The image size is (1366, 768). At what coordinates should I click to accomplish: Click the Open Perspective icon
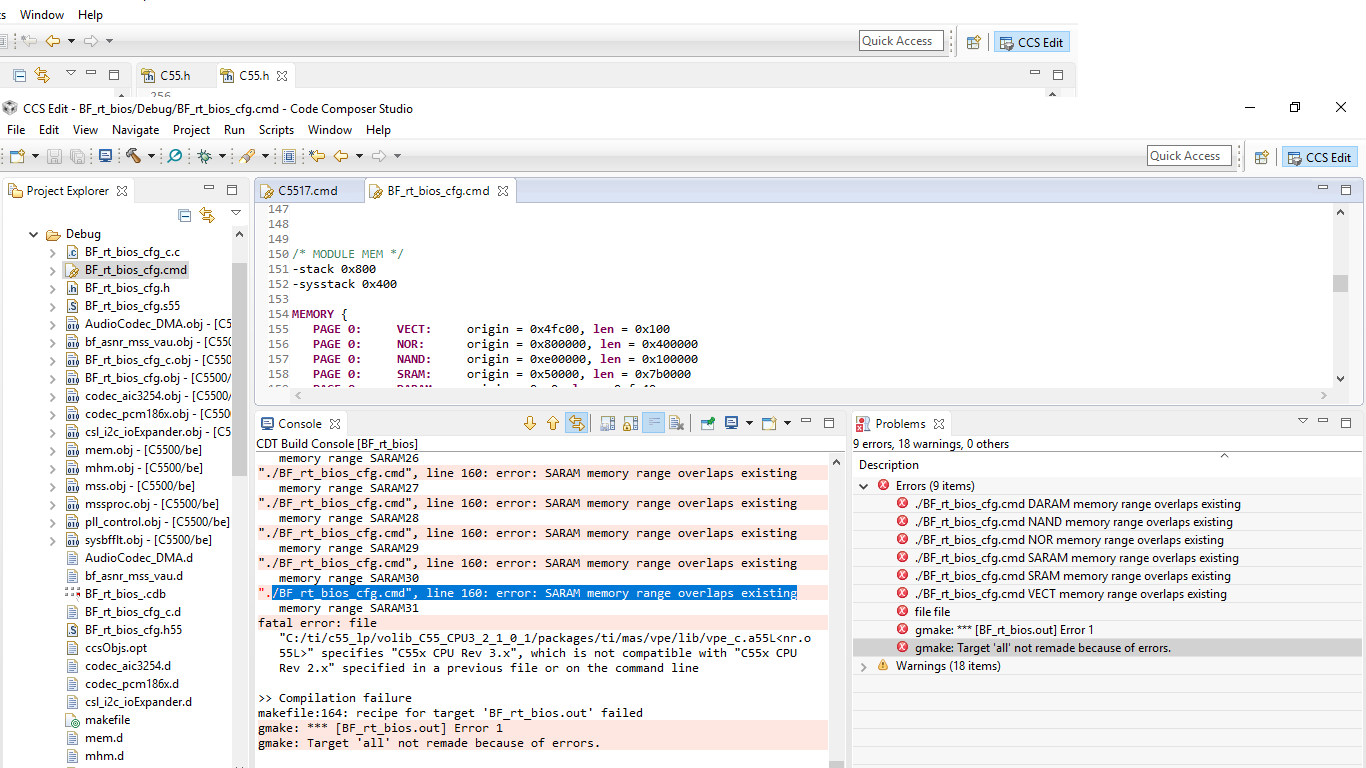(x=1261, y=157)
